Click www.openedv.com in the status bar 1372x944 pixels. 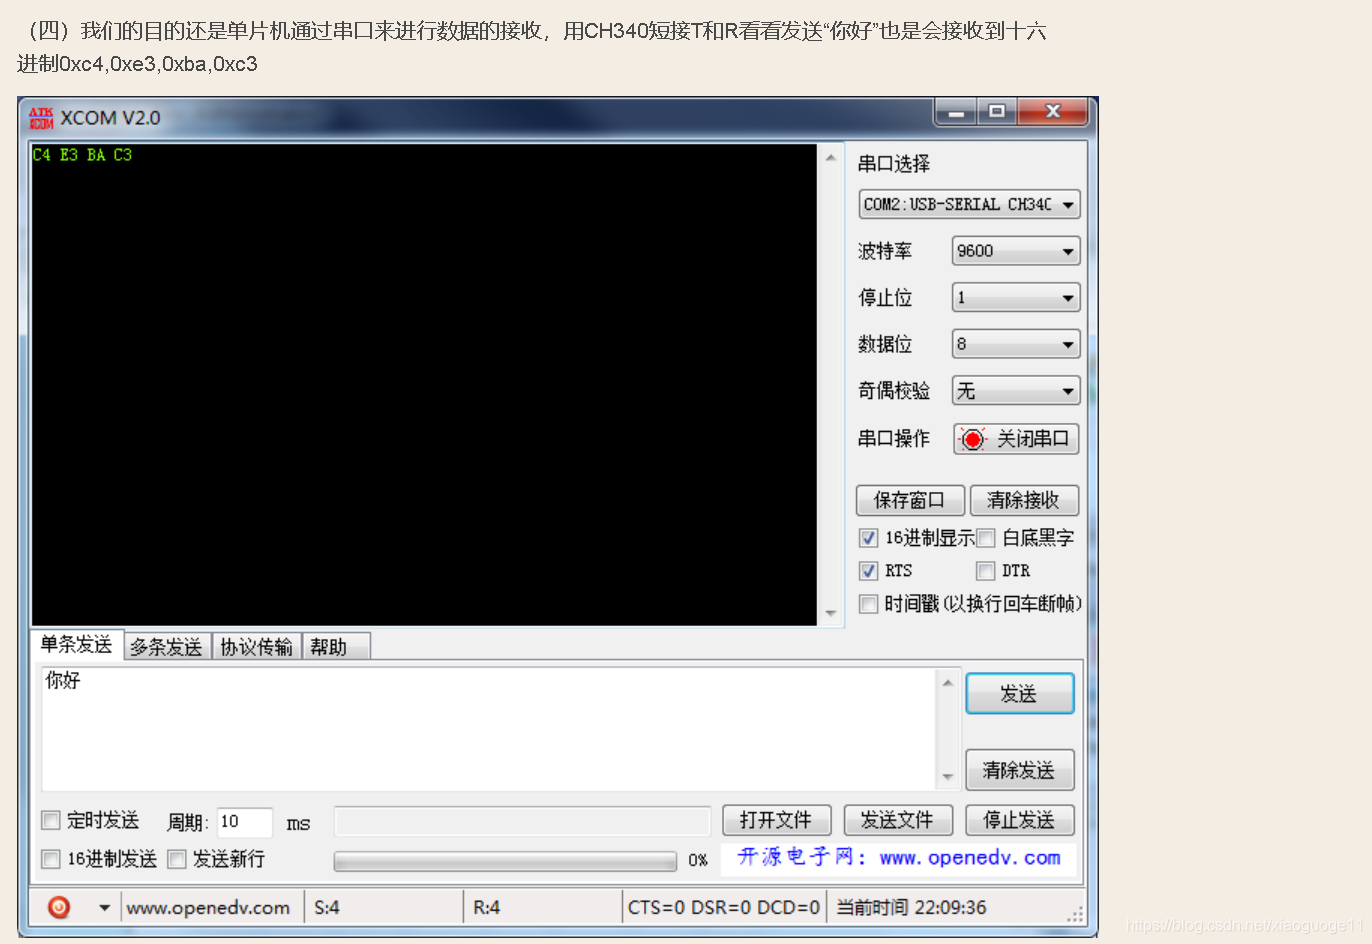click(x=208, y=908)
